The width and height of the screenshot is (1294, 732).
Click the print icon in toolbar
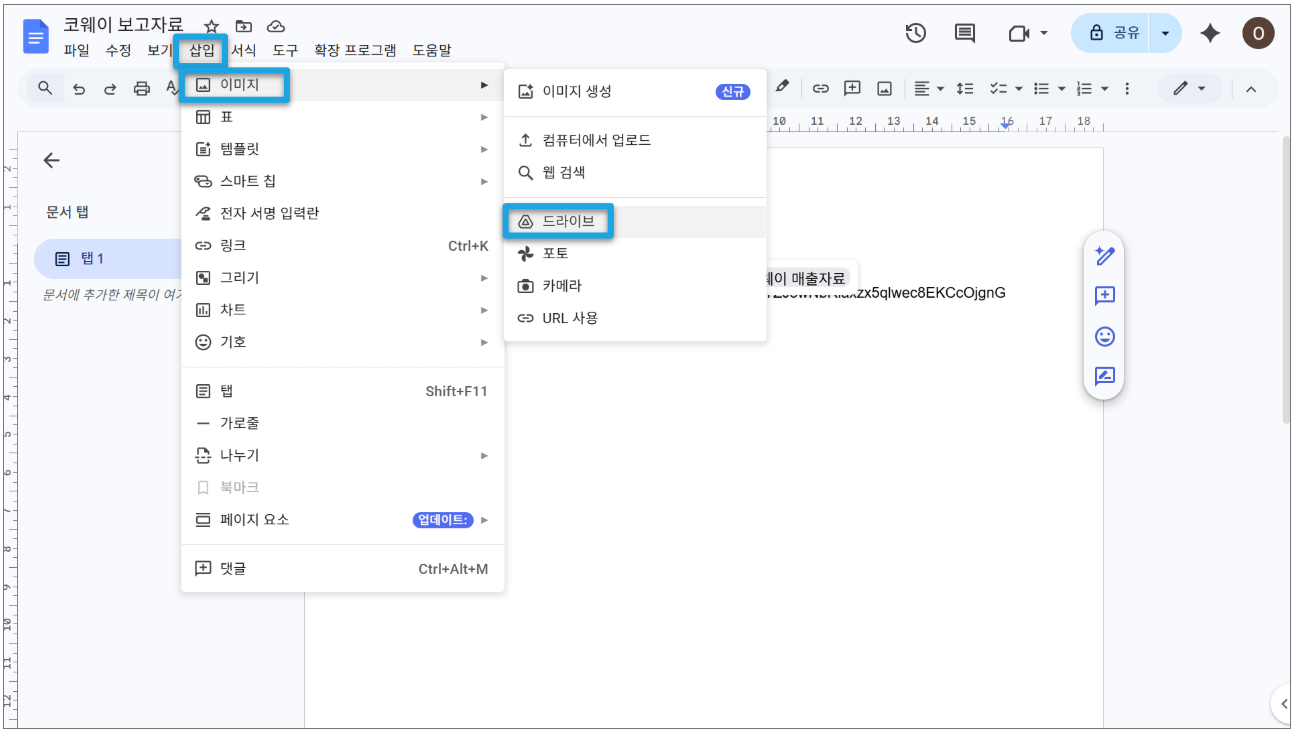[x=142, y=89]
